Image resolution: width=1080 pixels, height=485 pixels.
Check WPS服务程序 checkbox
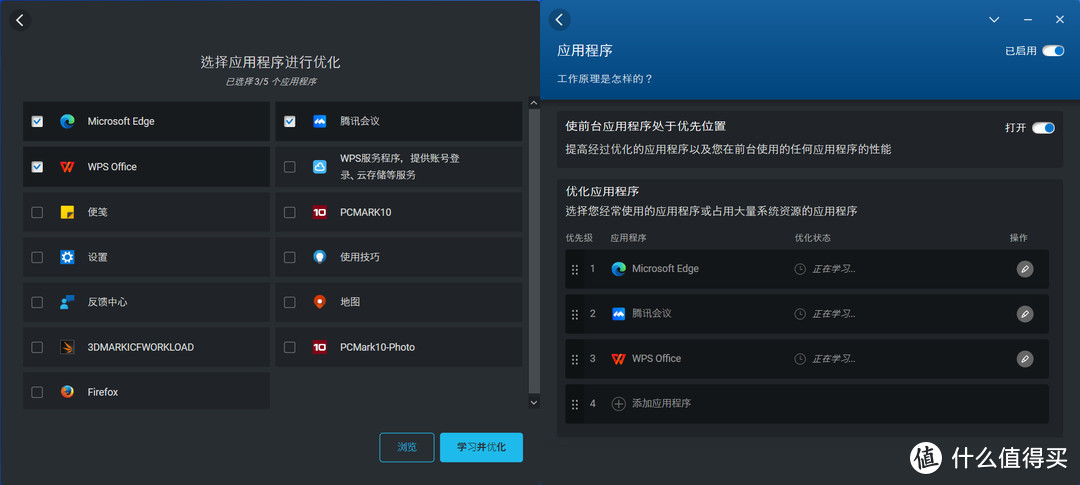(290, 167)
